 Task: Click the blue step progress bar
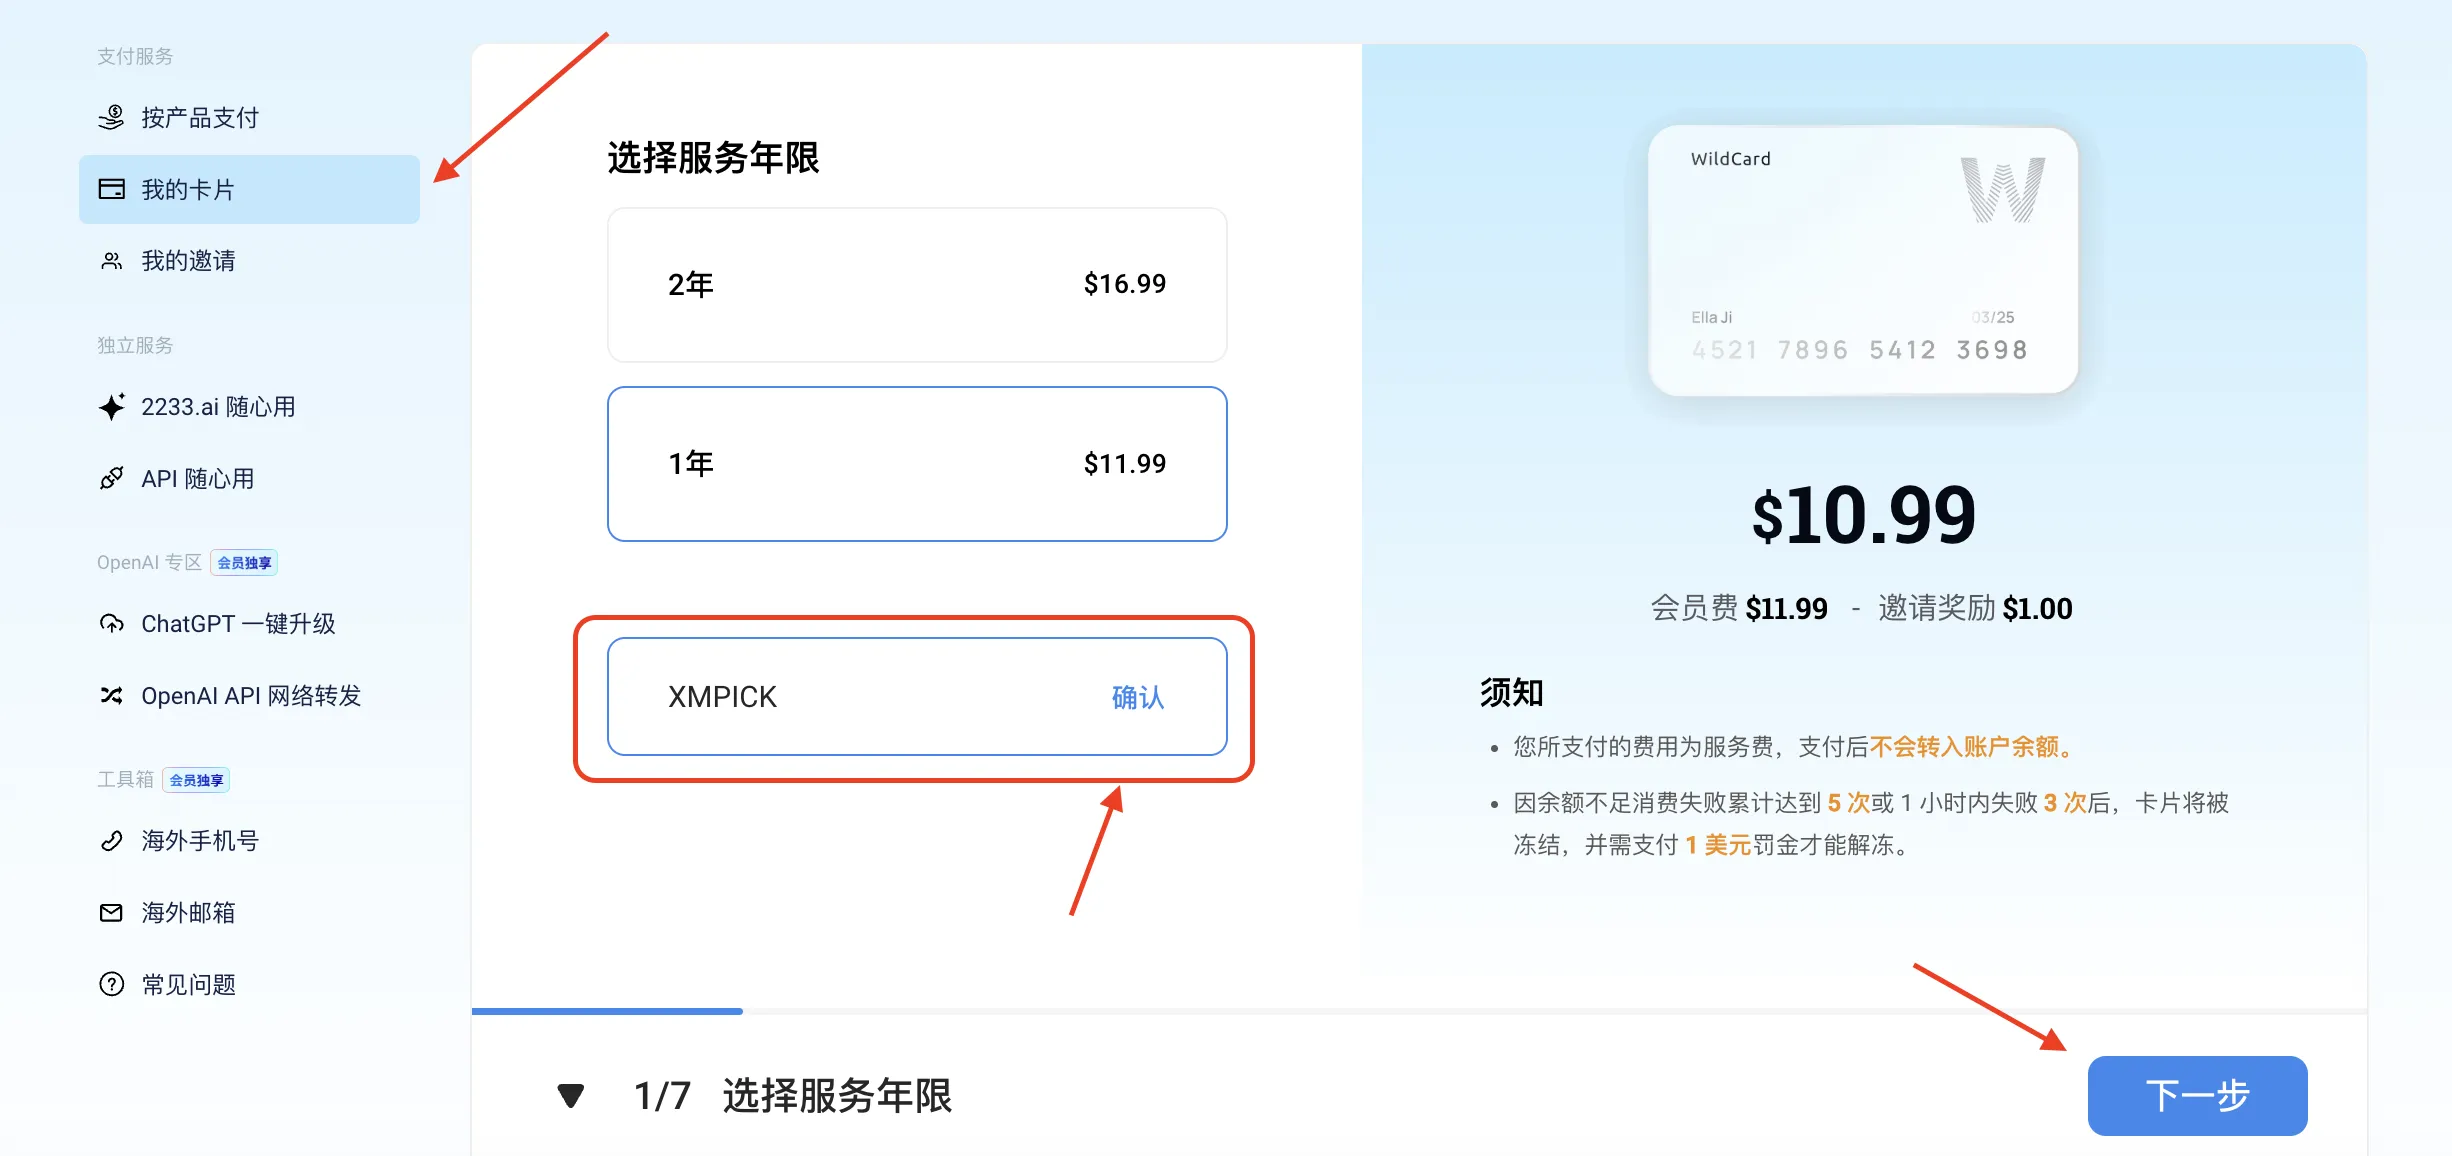tap(607, 1011)
